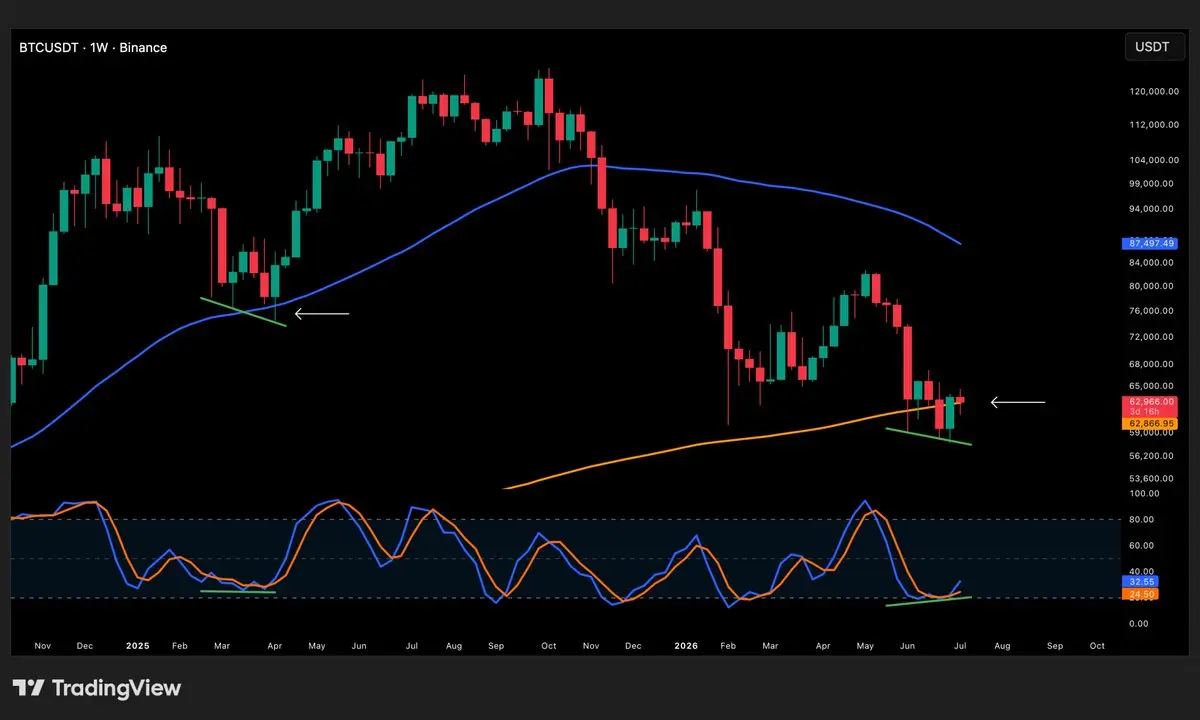Click the 84,000.00 price axis label

[x=1153, y=263]
